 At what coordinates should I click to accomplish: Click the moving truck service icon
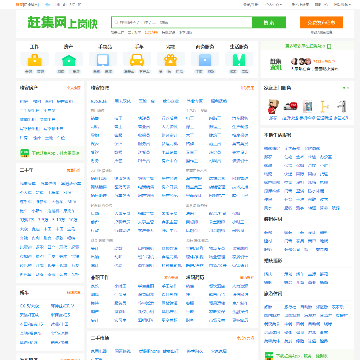click(290, 106)
